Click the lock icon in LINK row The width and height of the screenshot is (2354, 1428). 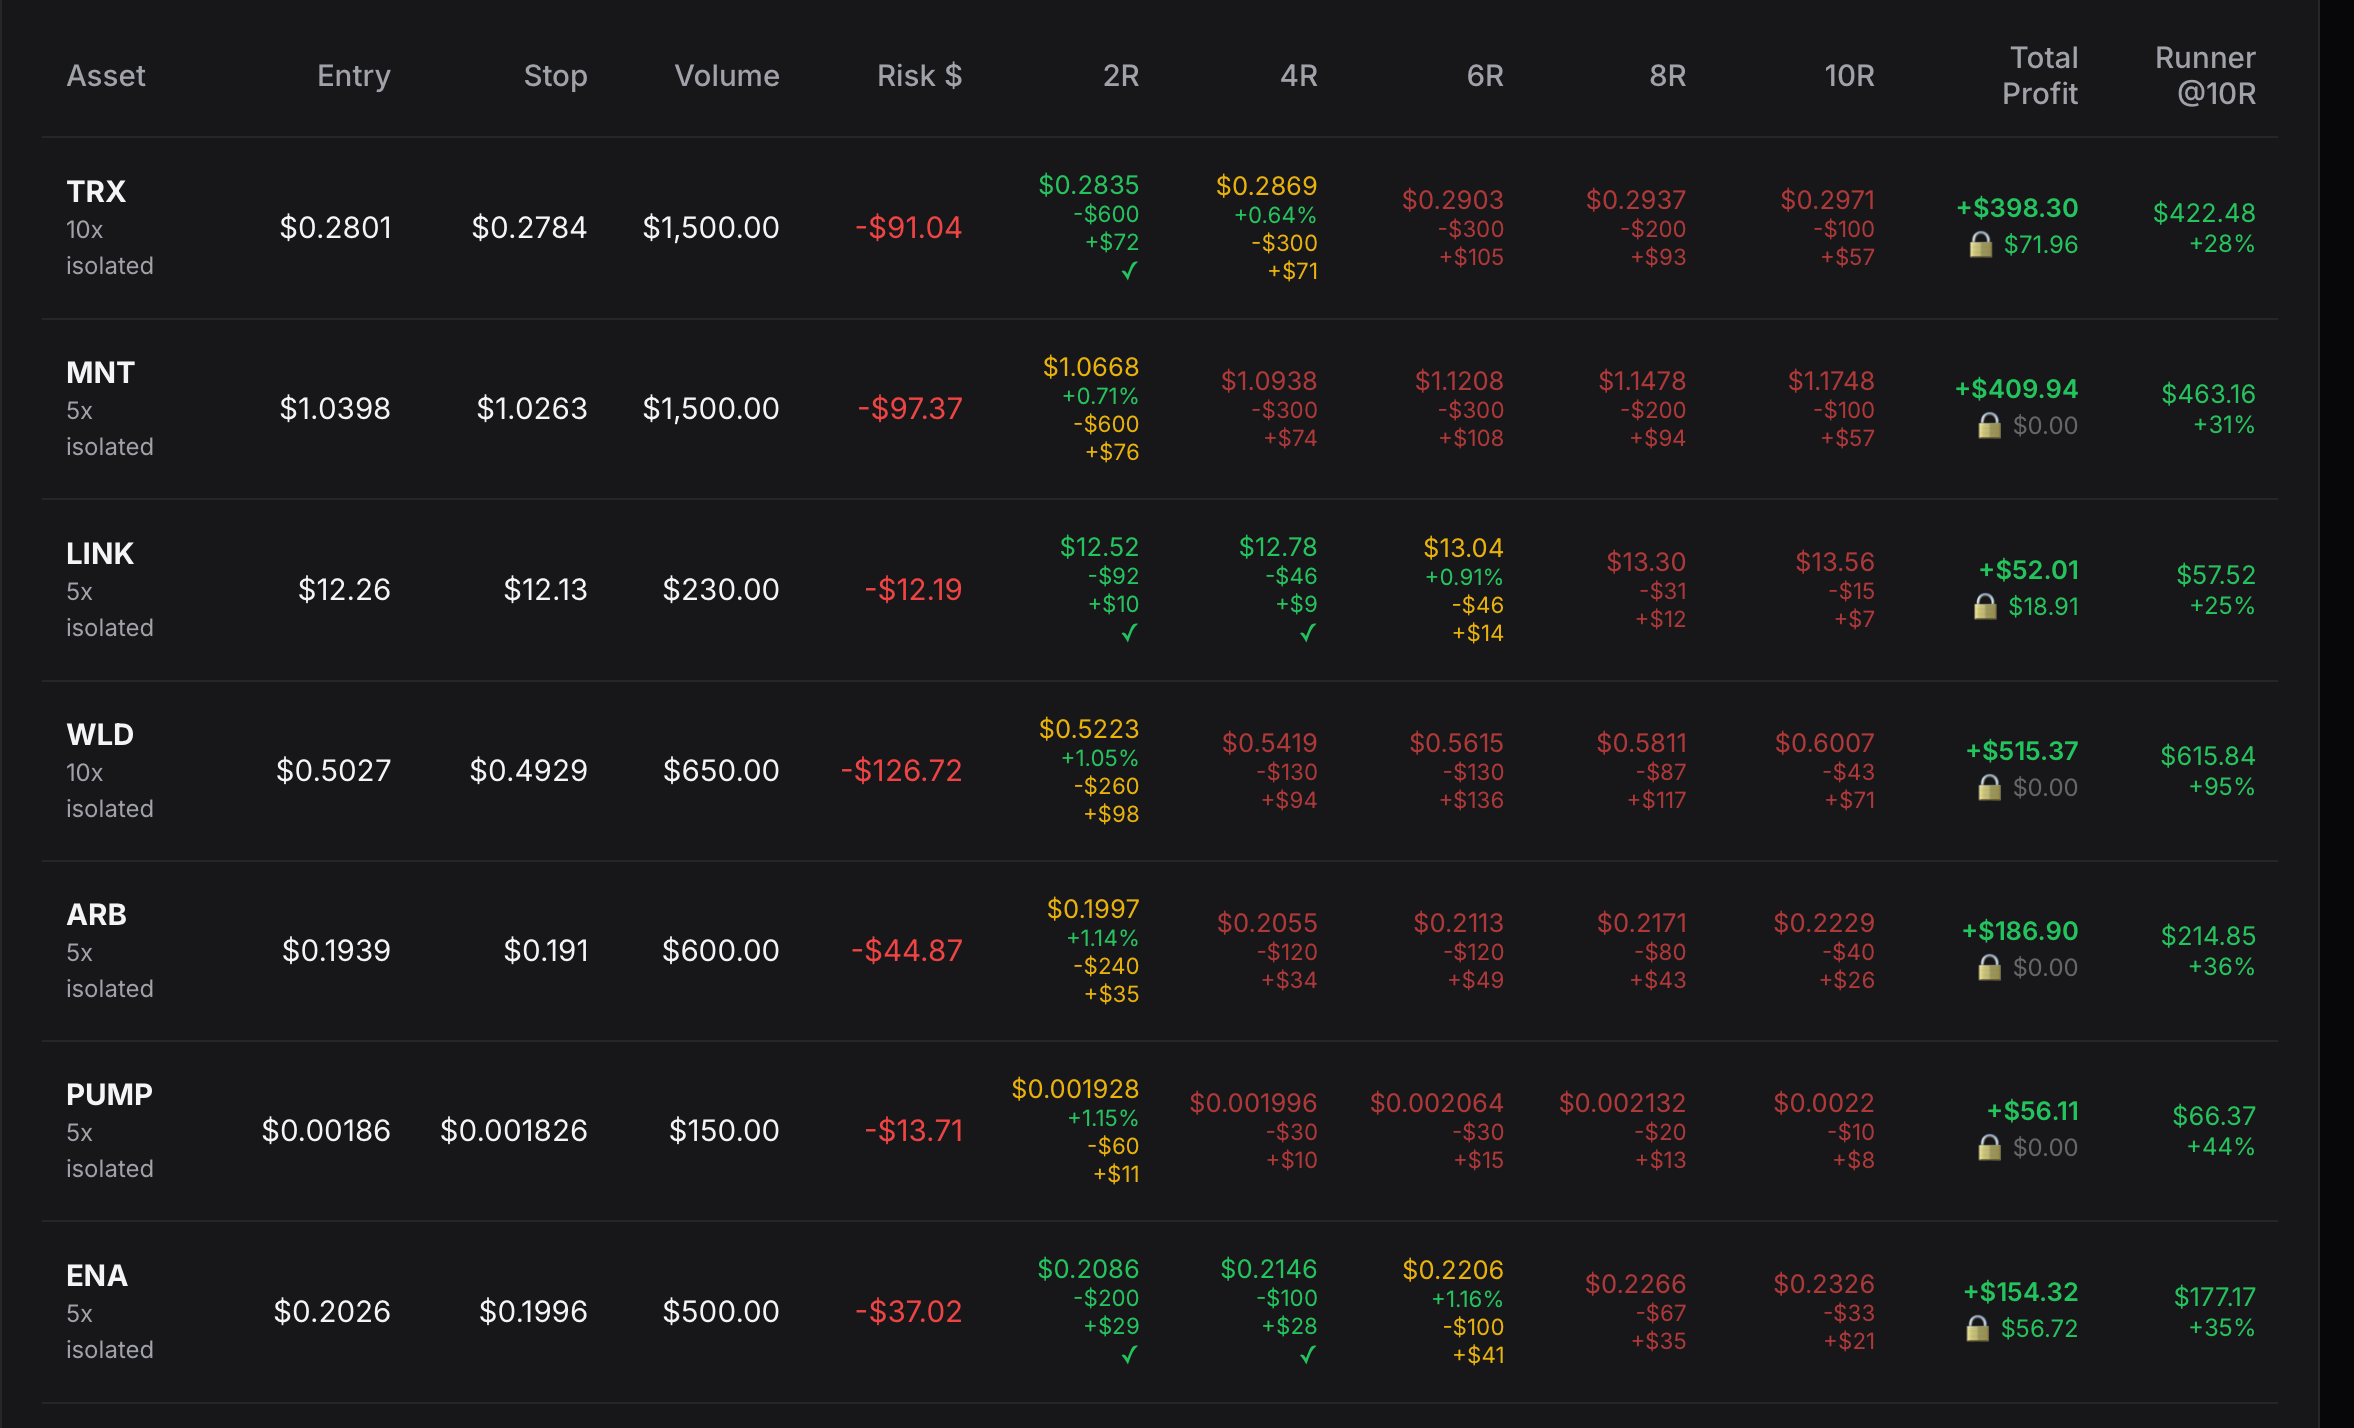pyautogui.click(x=1985, y=607)
